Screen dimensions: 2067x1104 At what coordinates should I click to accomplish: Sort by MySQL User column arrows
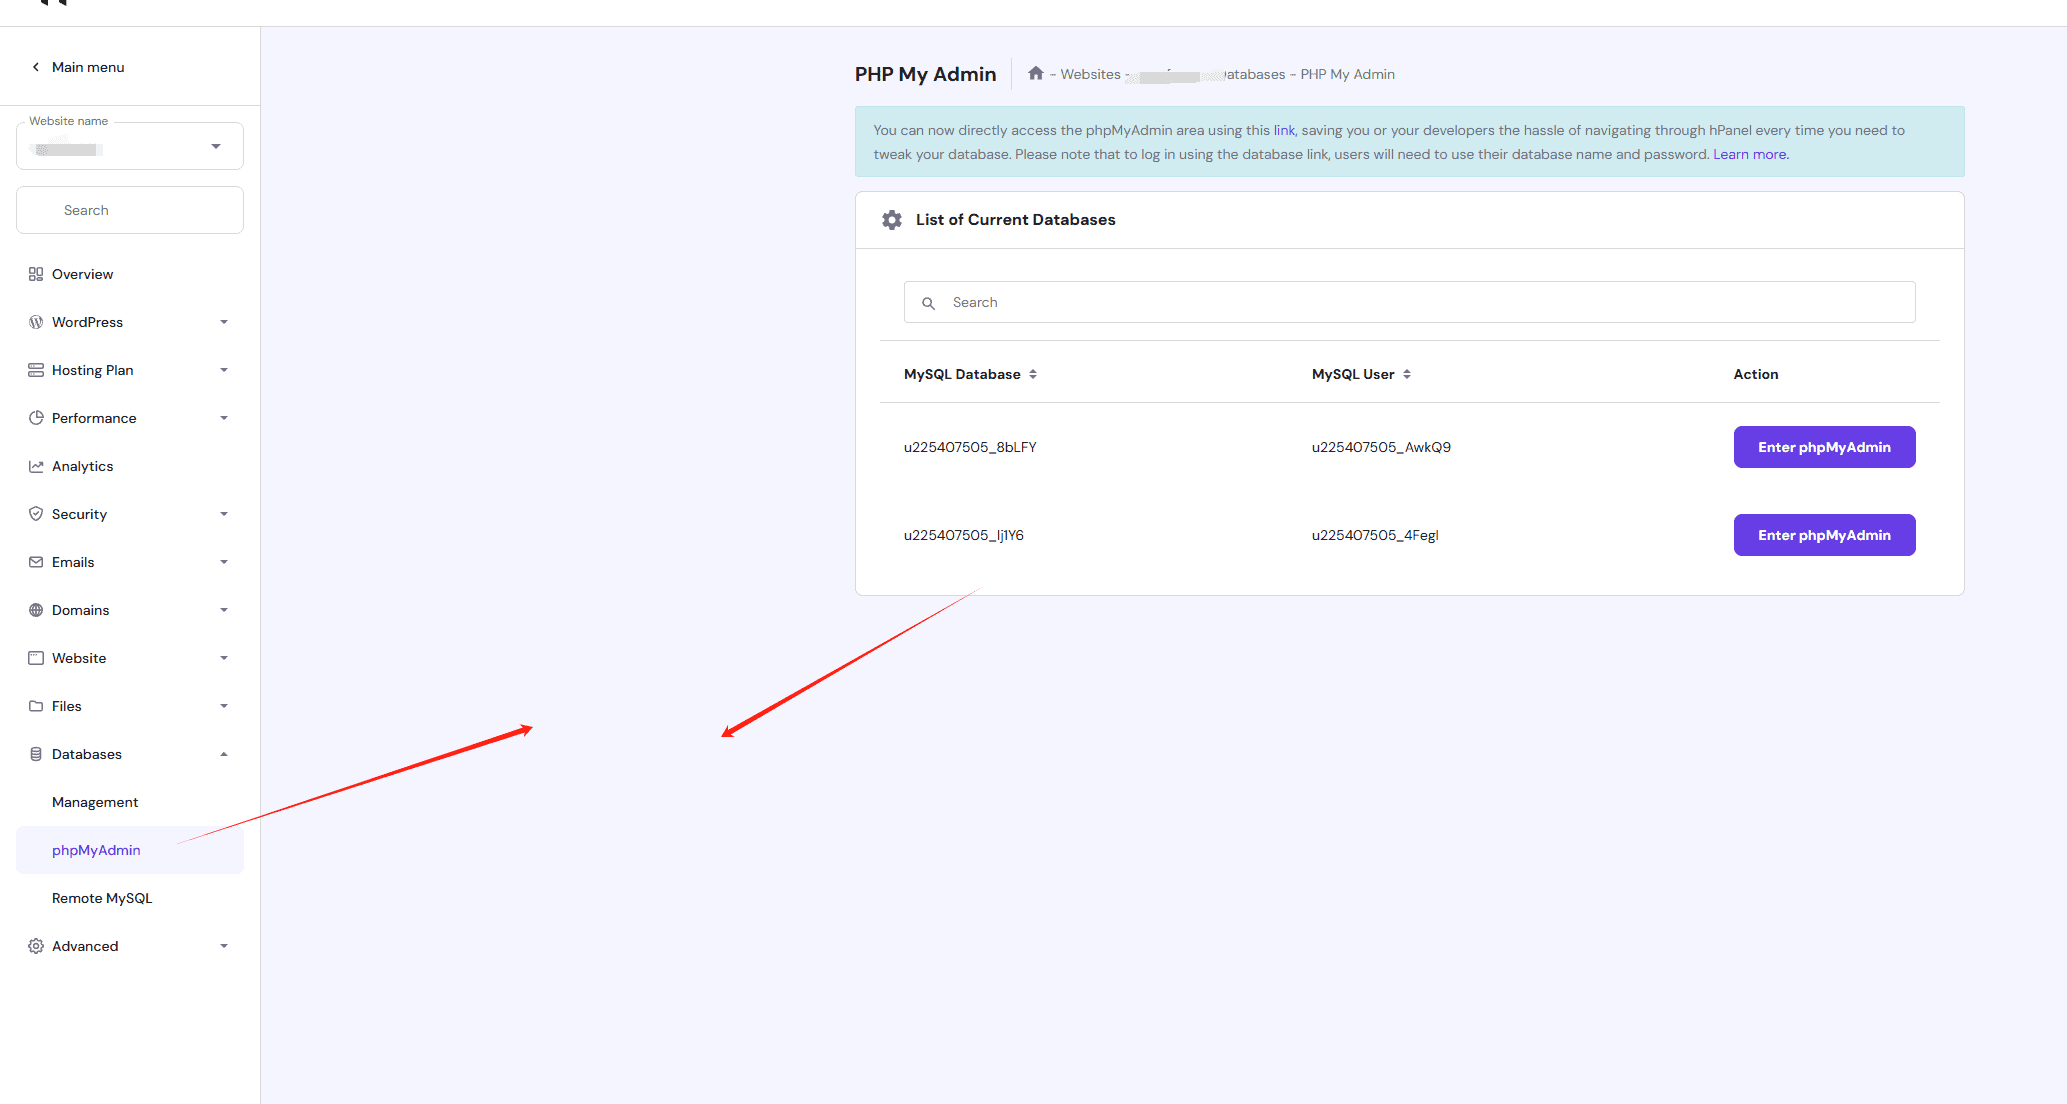[x=1407, y=374]
